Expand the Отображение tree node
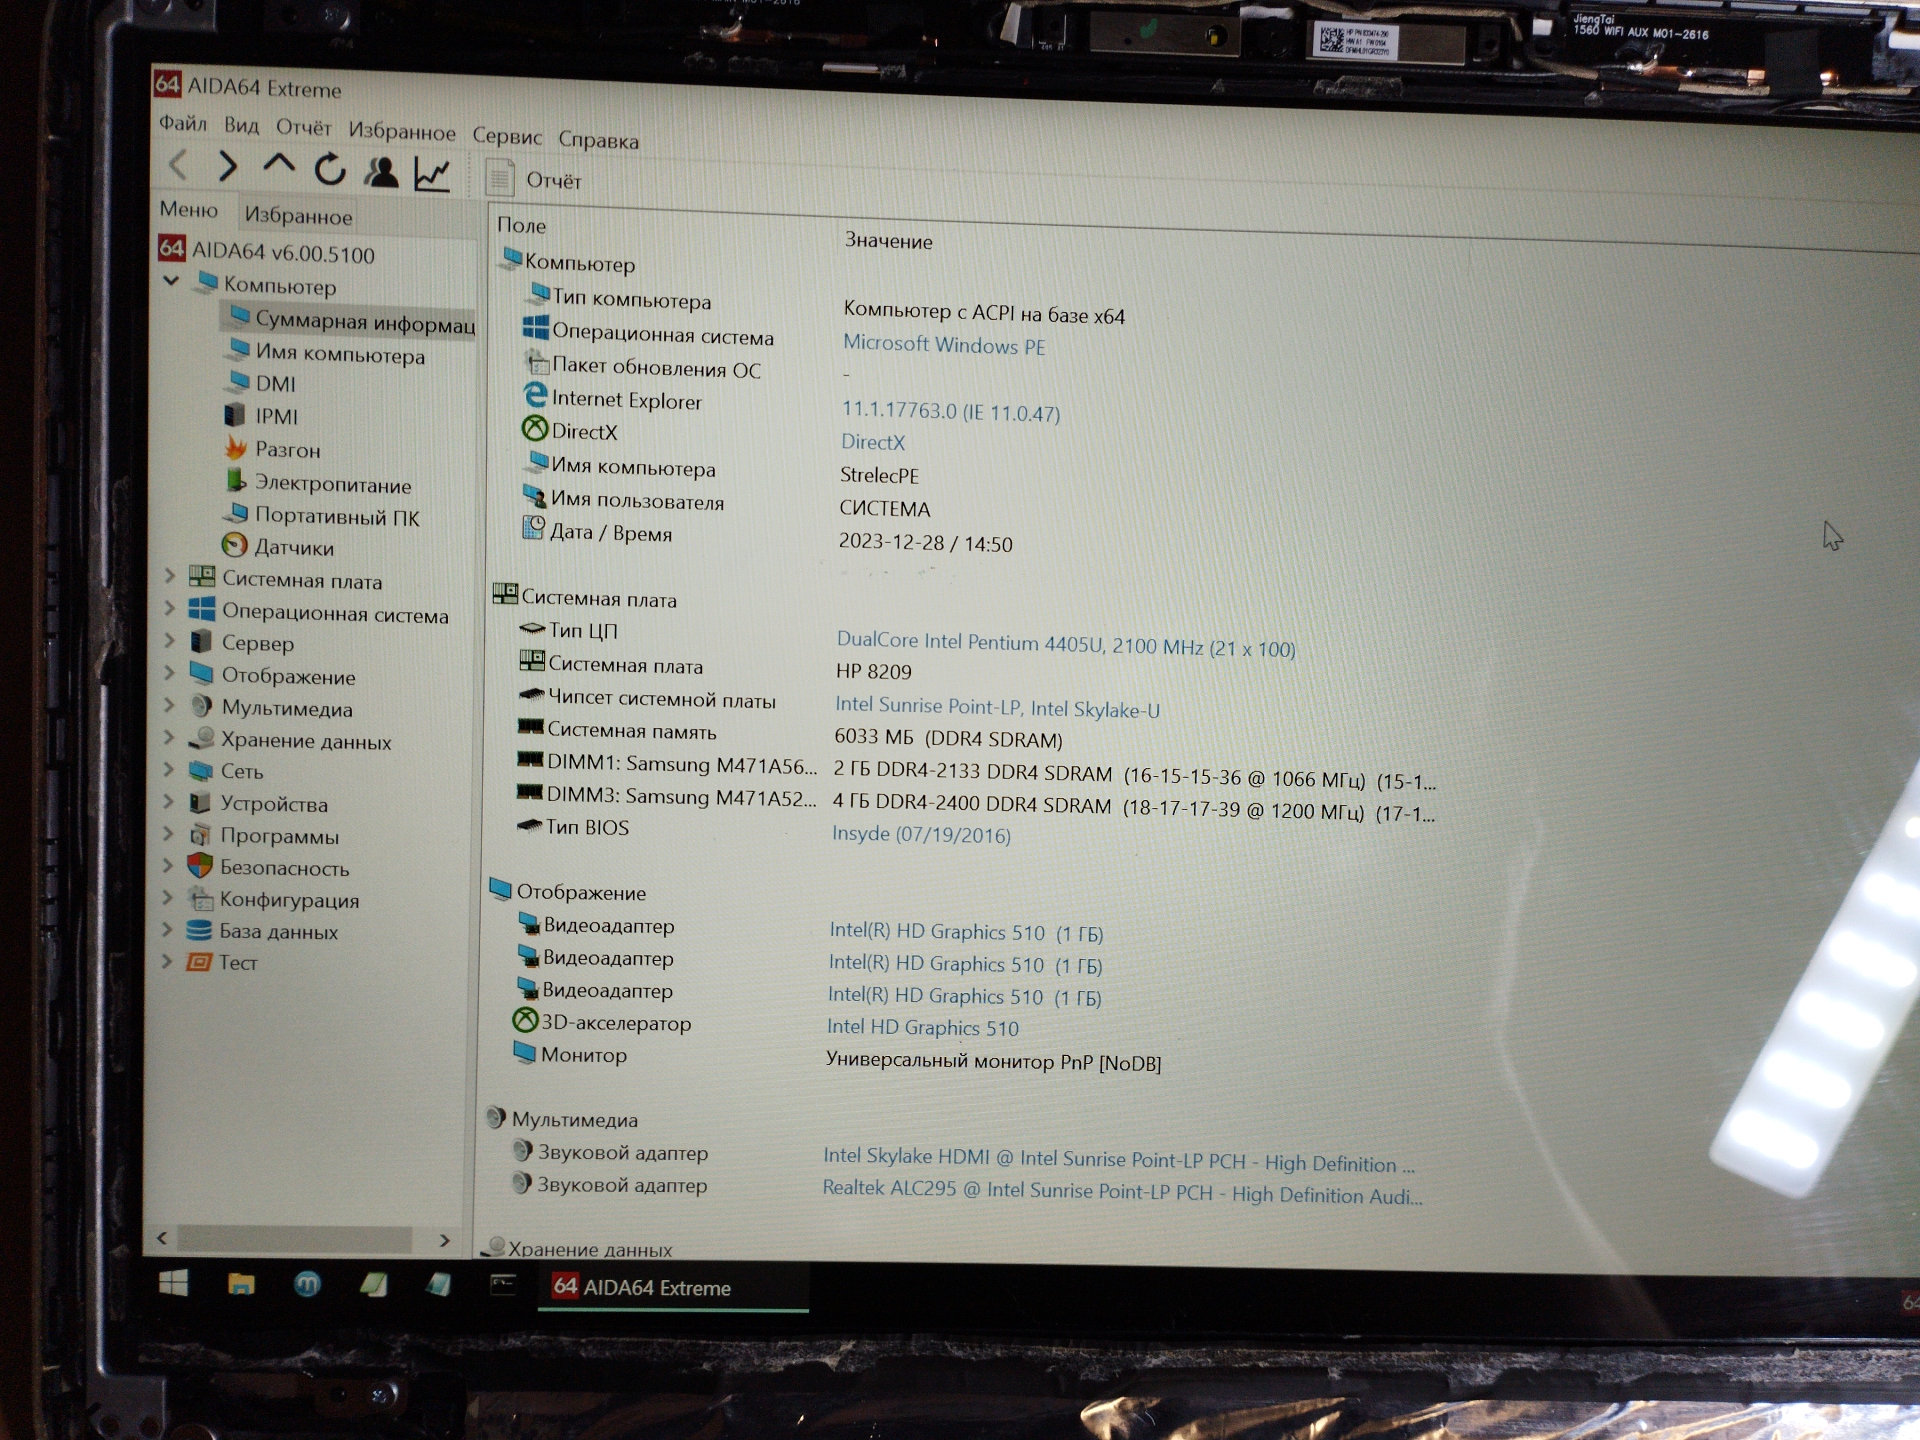The height and width of the screenshot is (1440, 1920). point(169,672)
